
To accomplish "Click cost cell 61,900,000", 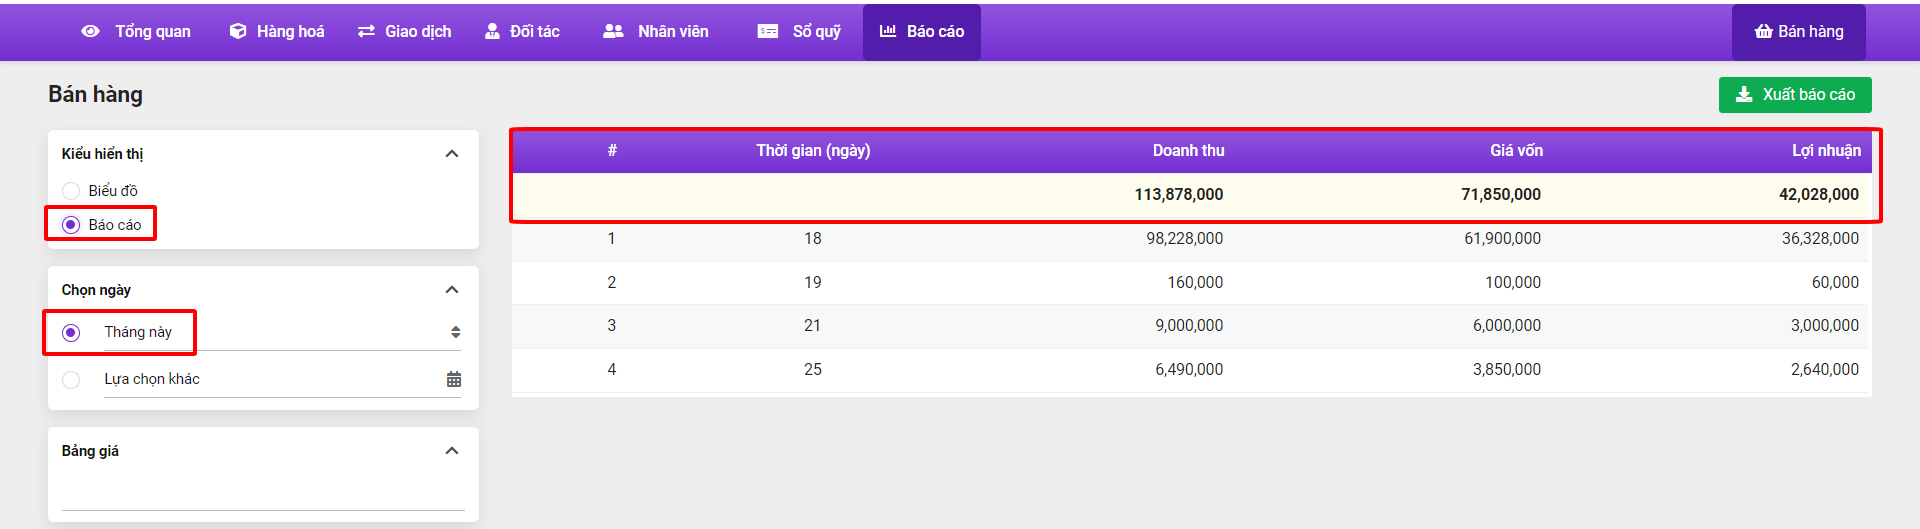I will coord(1502,238).
